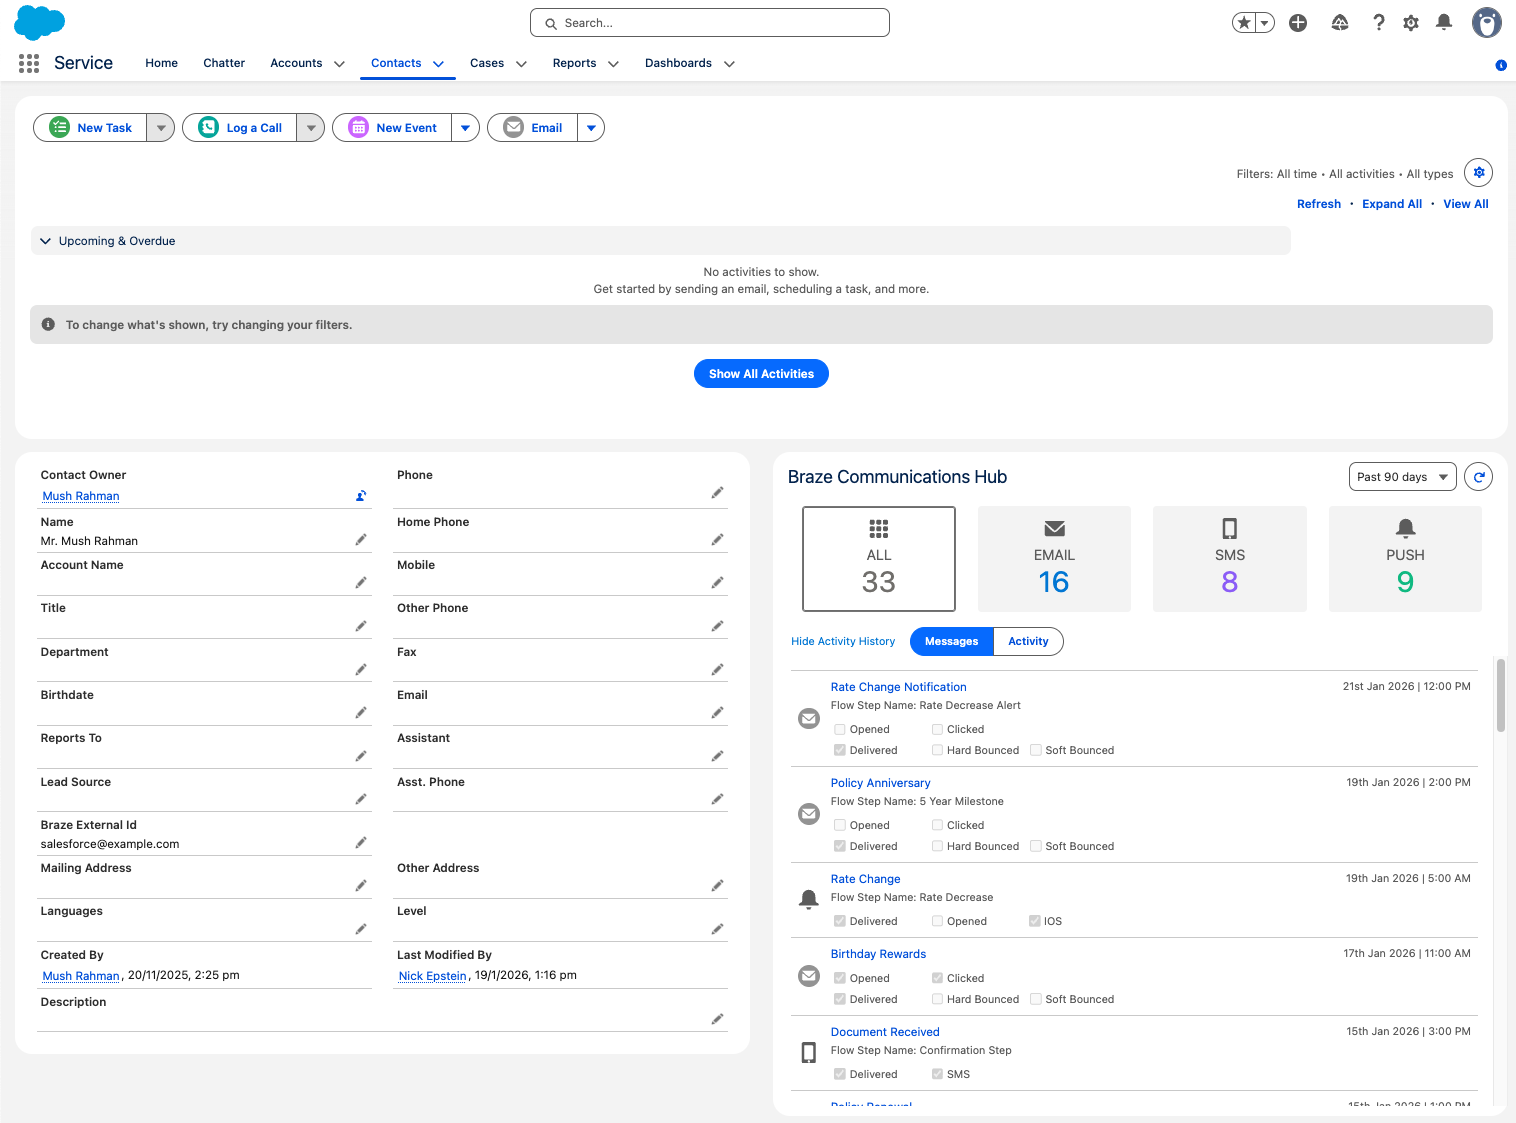Open the Setup gear icon
The image size is (1516, 1123).
1410,23
